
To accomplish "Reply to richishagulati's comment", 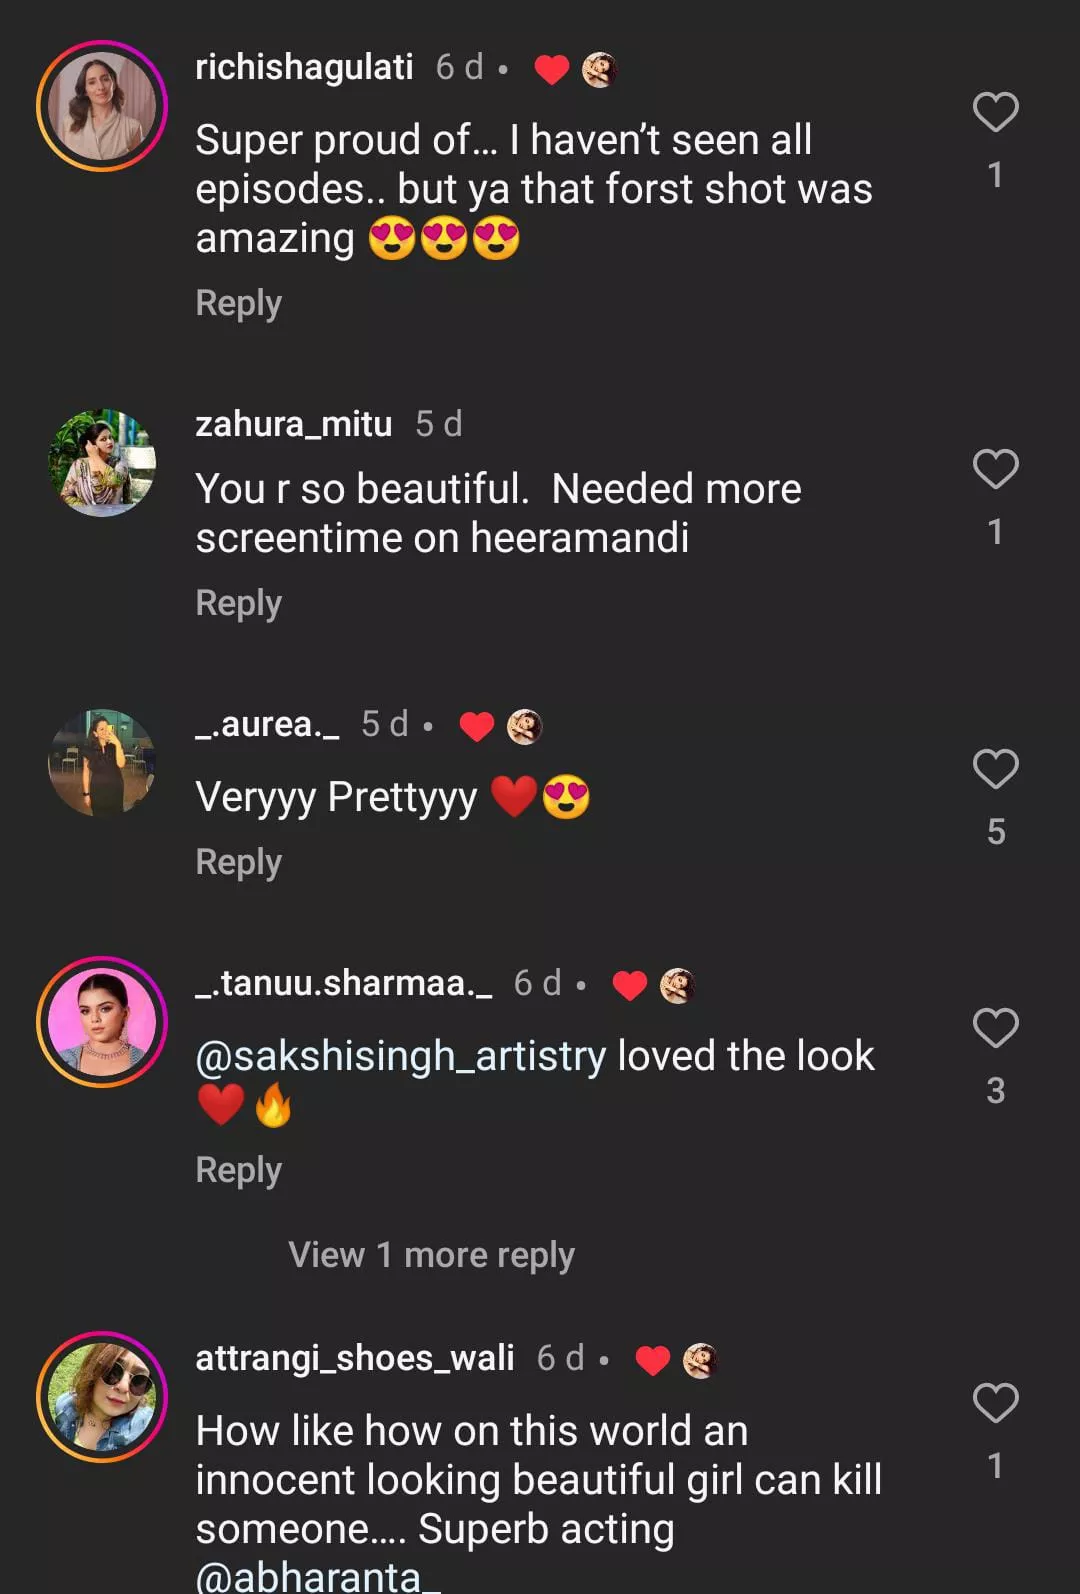I will [238, 303].
